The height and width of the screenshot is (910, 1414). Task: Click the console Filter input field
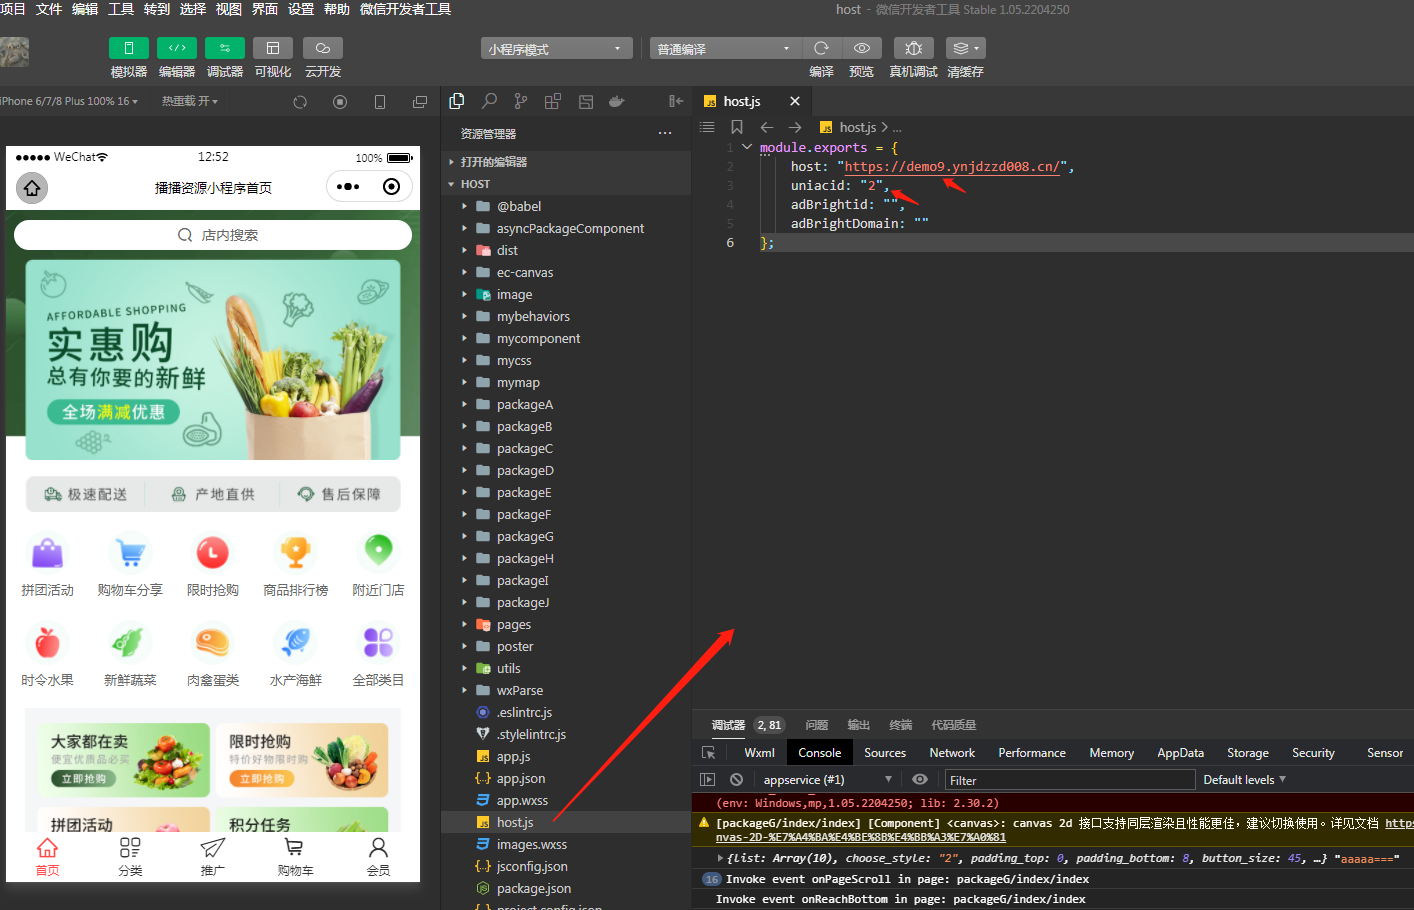[x=1070, y=780]
